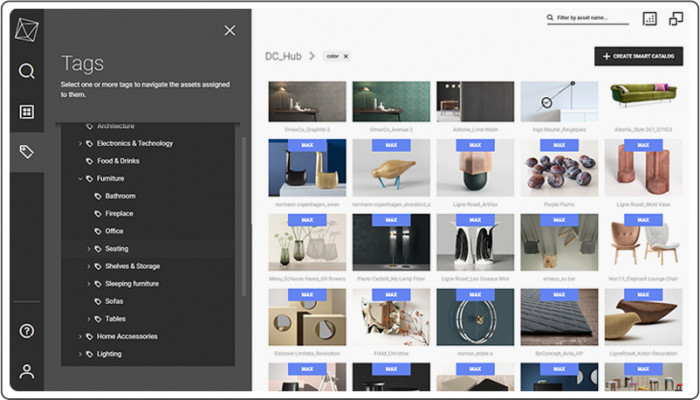The height and width of the screenshot is (400, 700).
Task: Open the Edizione Limitata Revolution thumbnail
Action: click(307, 317)
